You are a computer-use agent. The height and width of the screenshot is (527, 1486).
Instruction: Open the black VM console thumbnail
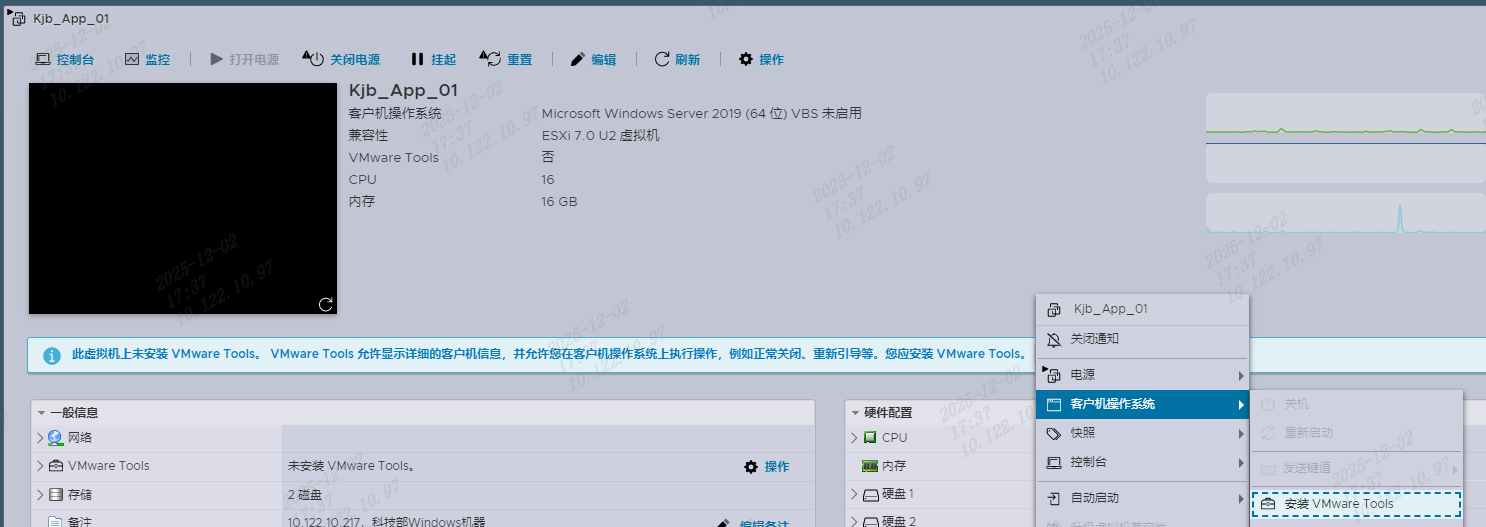tap(183, 198)
